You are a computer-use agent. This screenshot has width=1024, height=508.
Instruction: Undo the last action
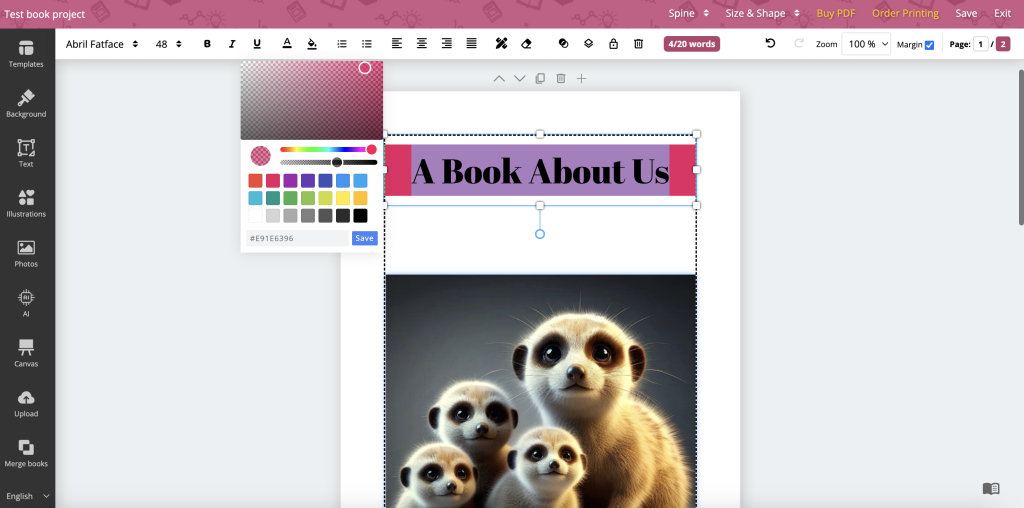770,43
